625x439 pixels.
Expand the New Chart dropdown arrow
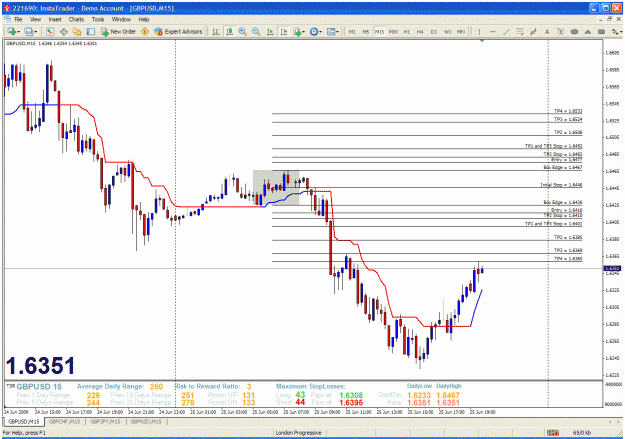pos(18,32)
